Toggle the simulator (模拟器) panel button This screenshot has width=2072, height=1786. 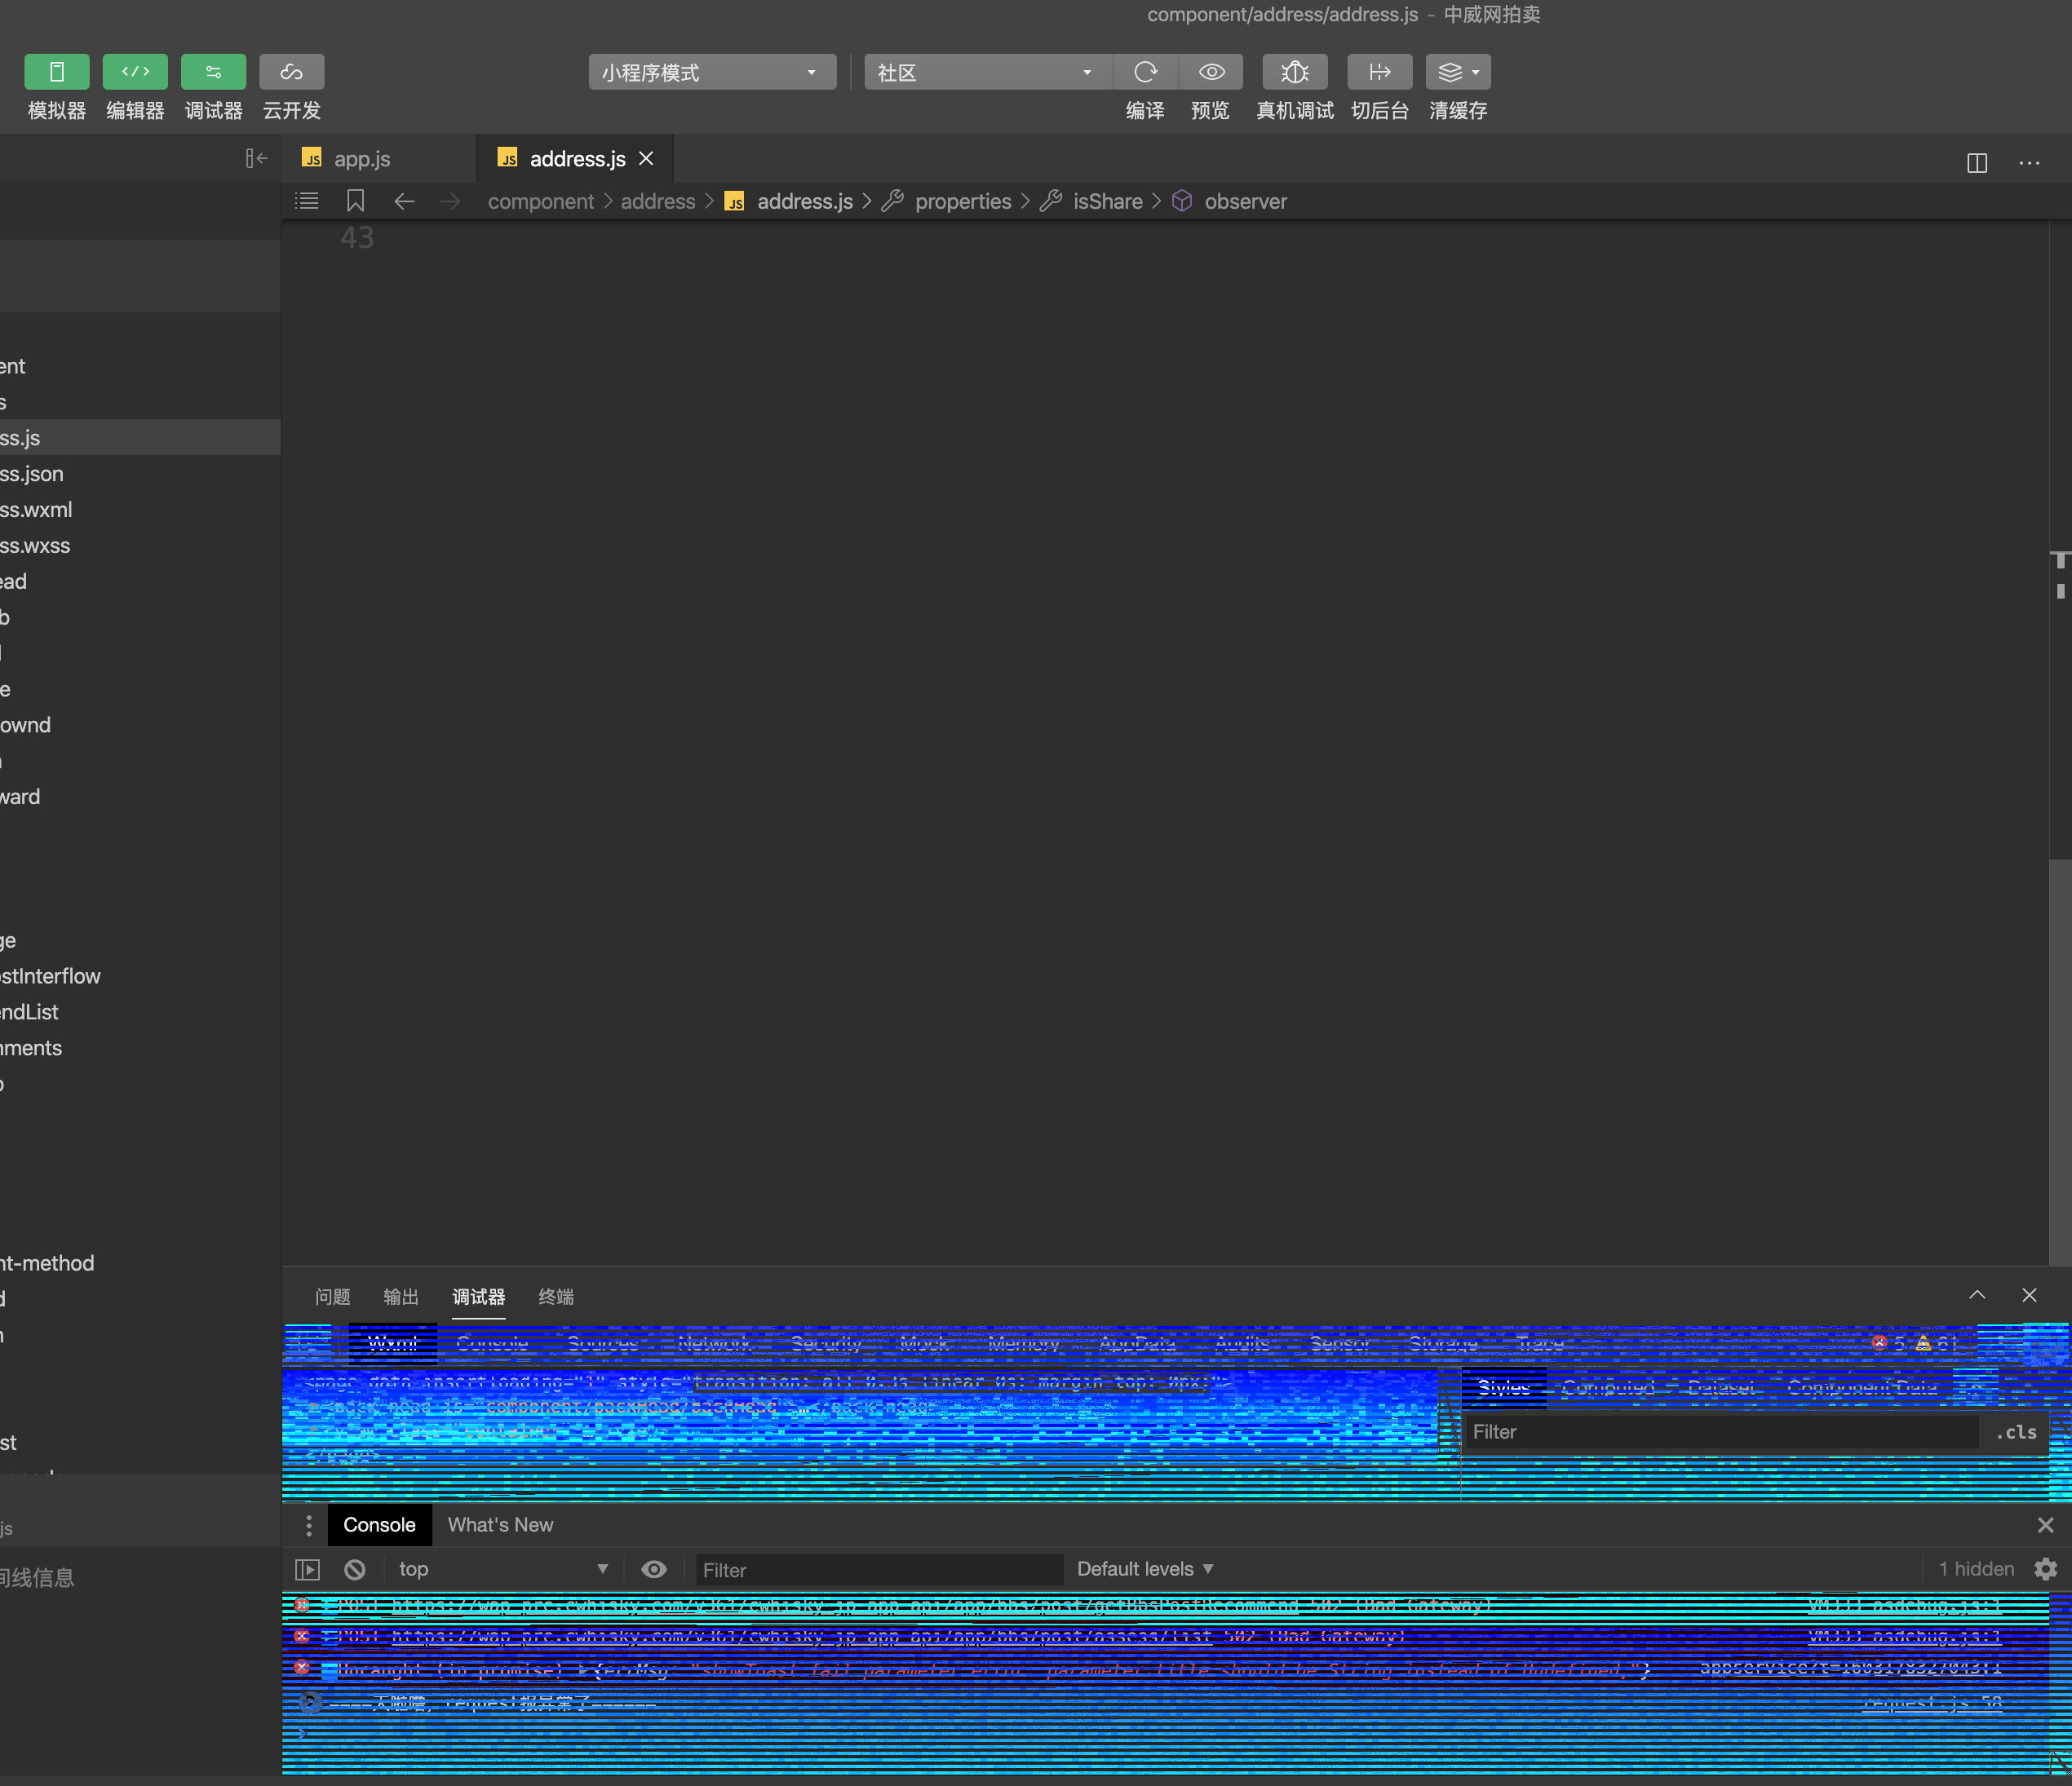click(x=56, y=72)
